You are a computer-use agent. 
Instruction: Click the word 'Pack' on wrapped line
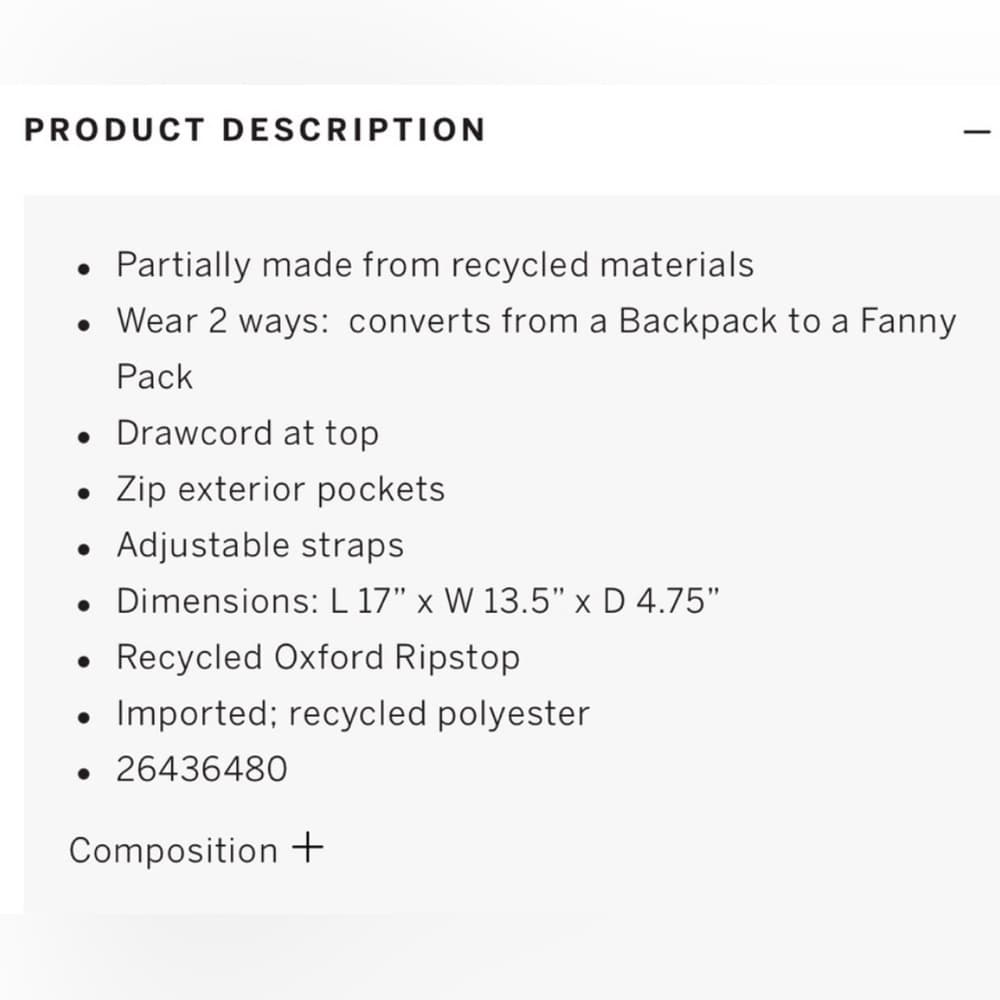tap(154, 376)
